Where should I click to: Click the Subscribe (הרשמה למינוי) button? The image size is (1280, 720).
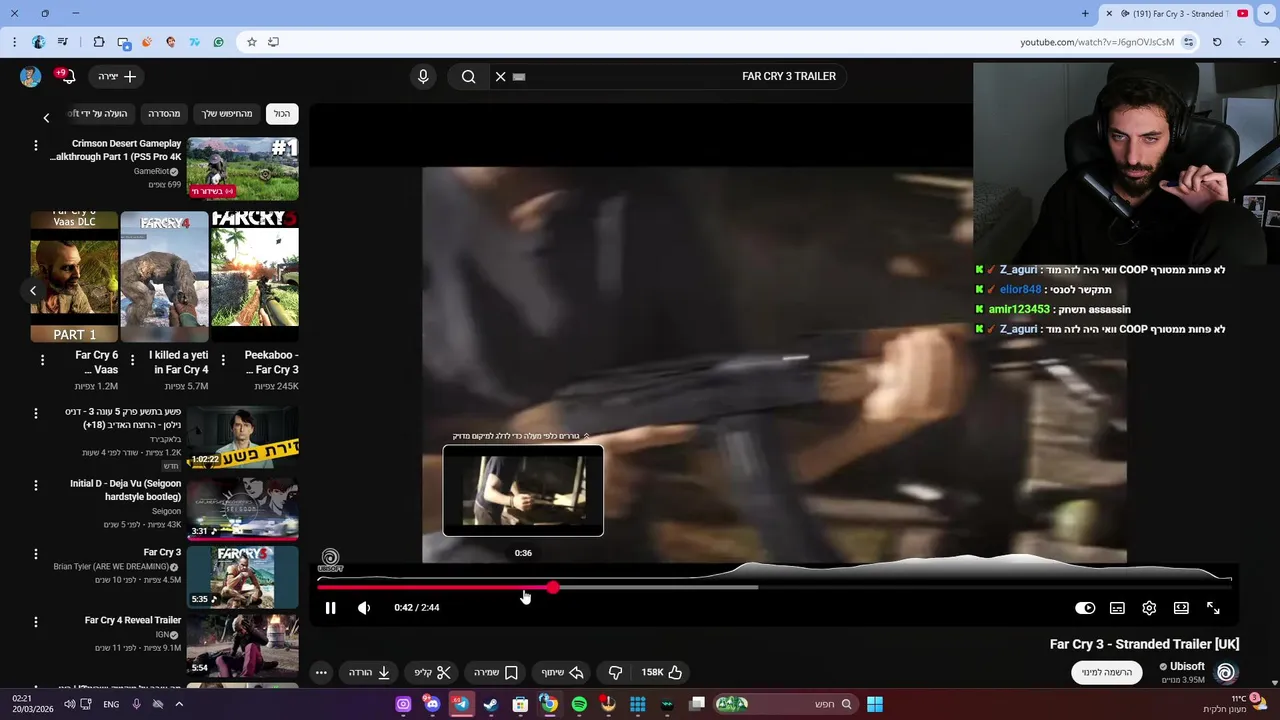pyautogui.click(x=1107, y=673)
